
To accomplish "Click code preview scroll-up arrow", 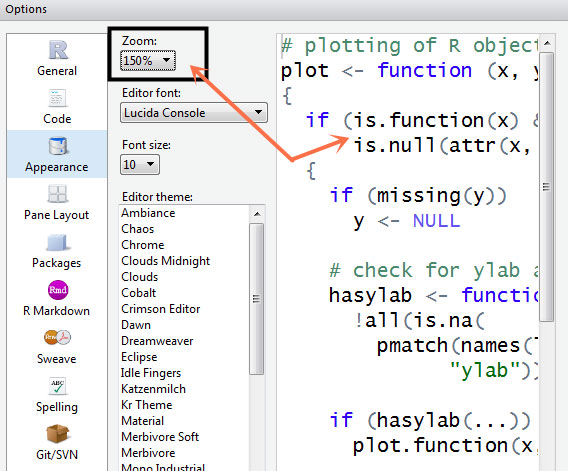I will (x=547, y=43).
